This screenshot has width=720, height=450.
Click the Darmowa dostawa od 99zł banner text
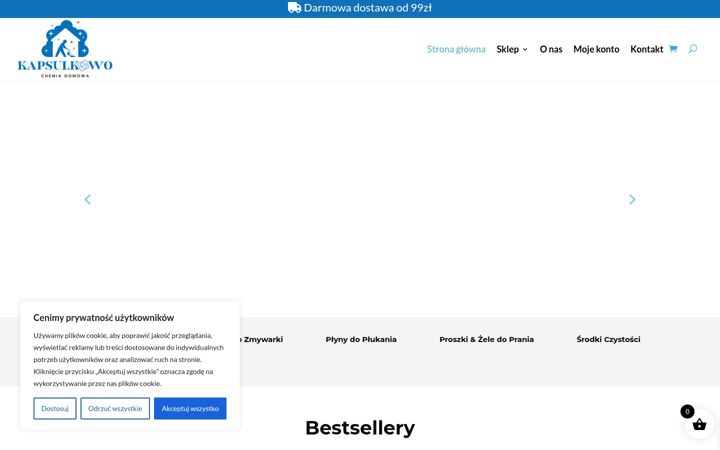[x=367, y=8]
